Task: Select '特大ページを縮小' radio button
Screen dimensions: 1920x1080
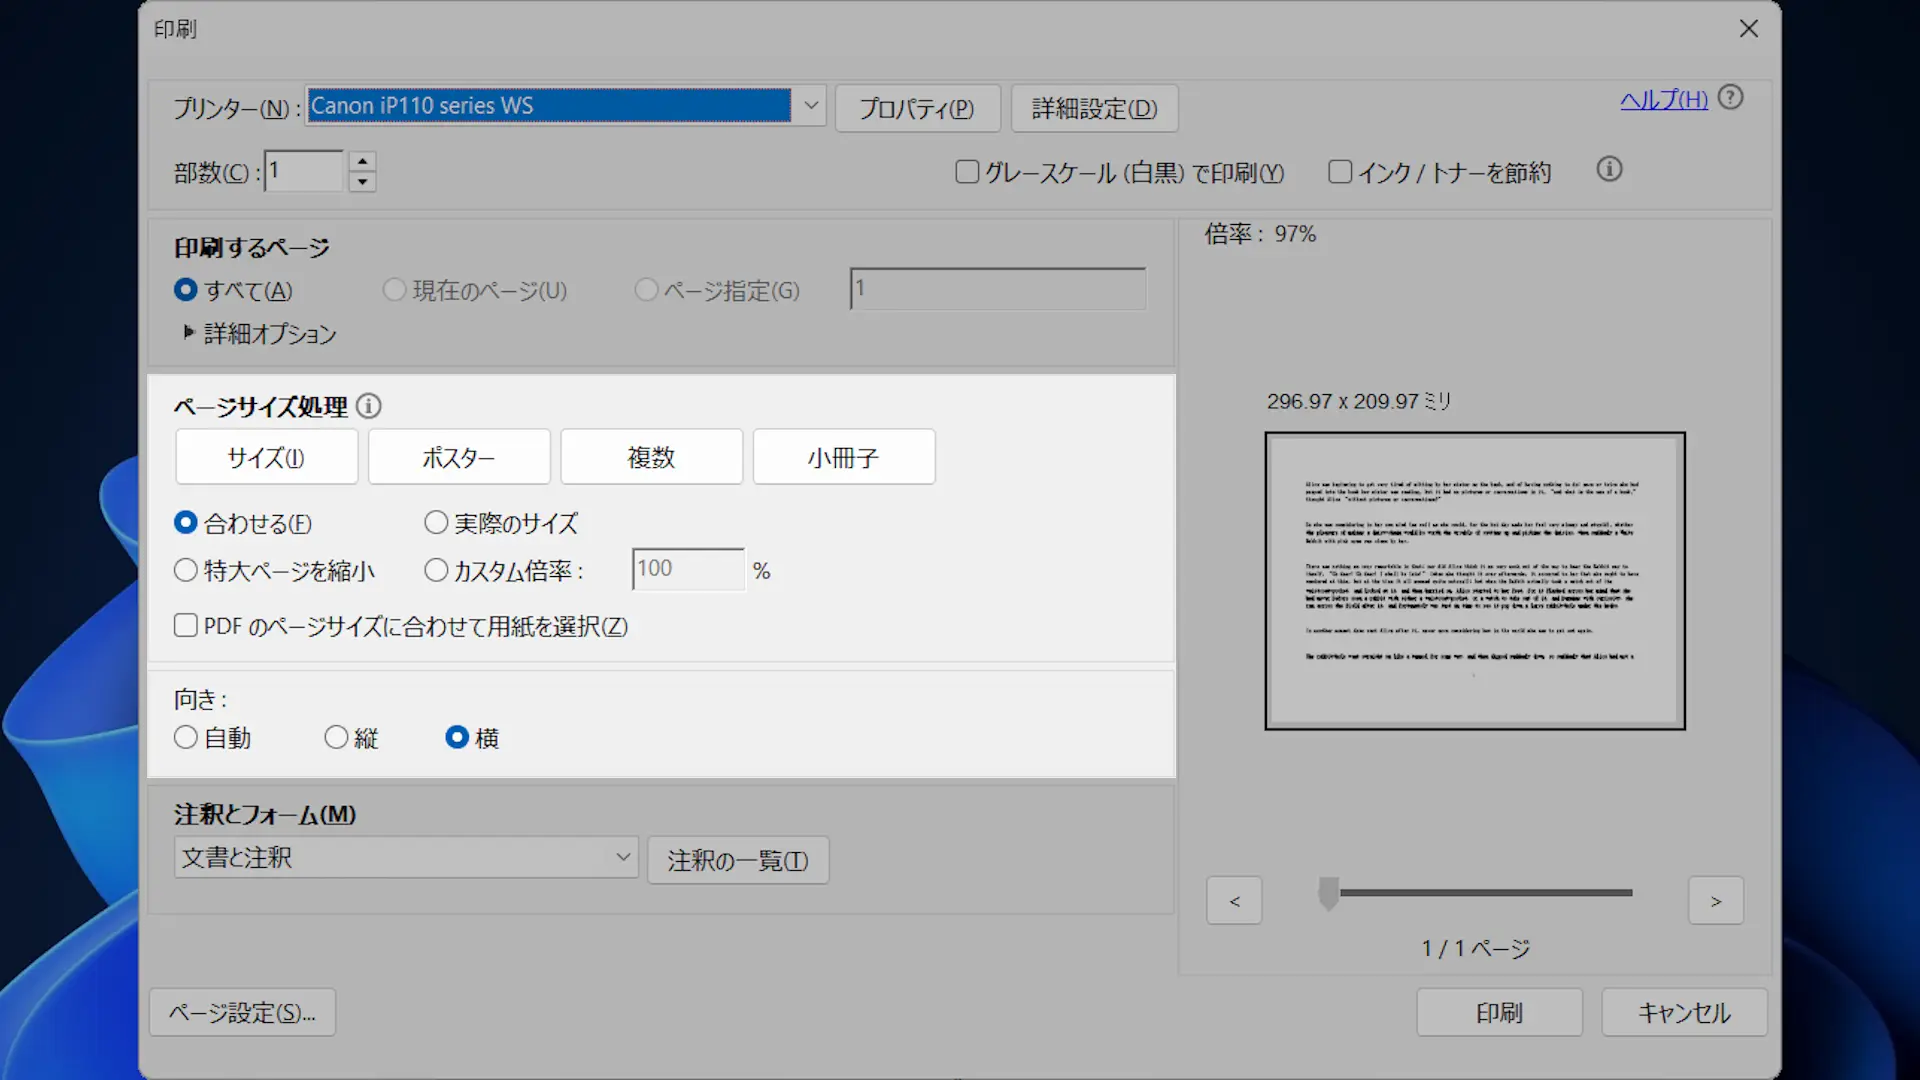Action: click(186, 570)
